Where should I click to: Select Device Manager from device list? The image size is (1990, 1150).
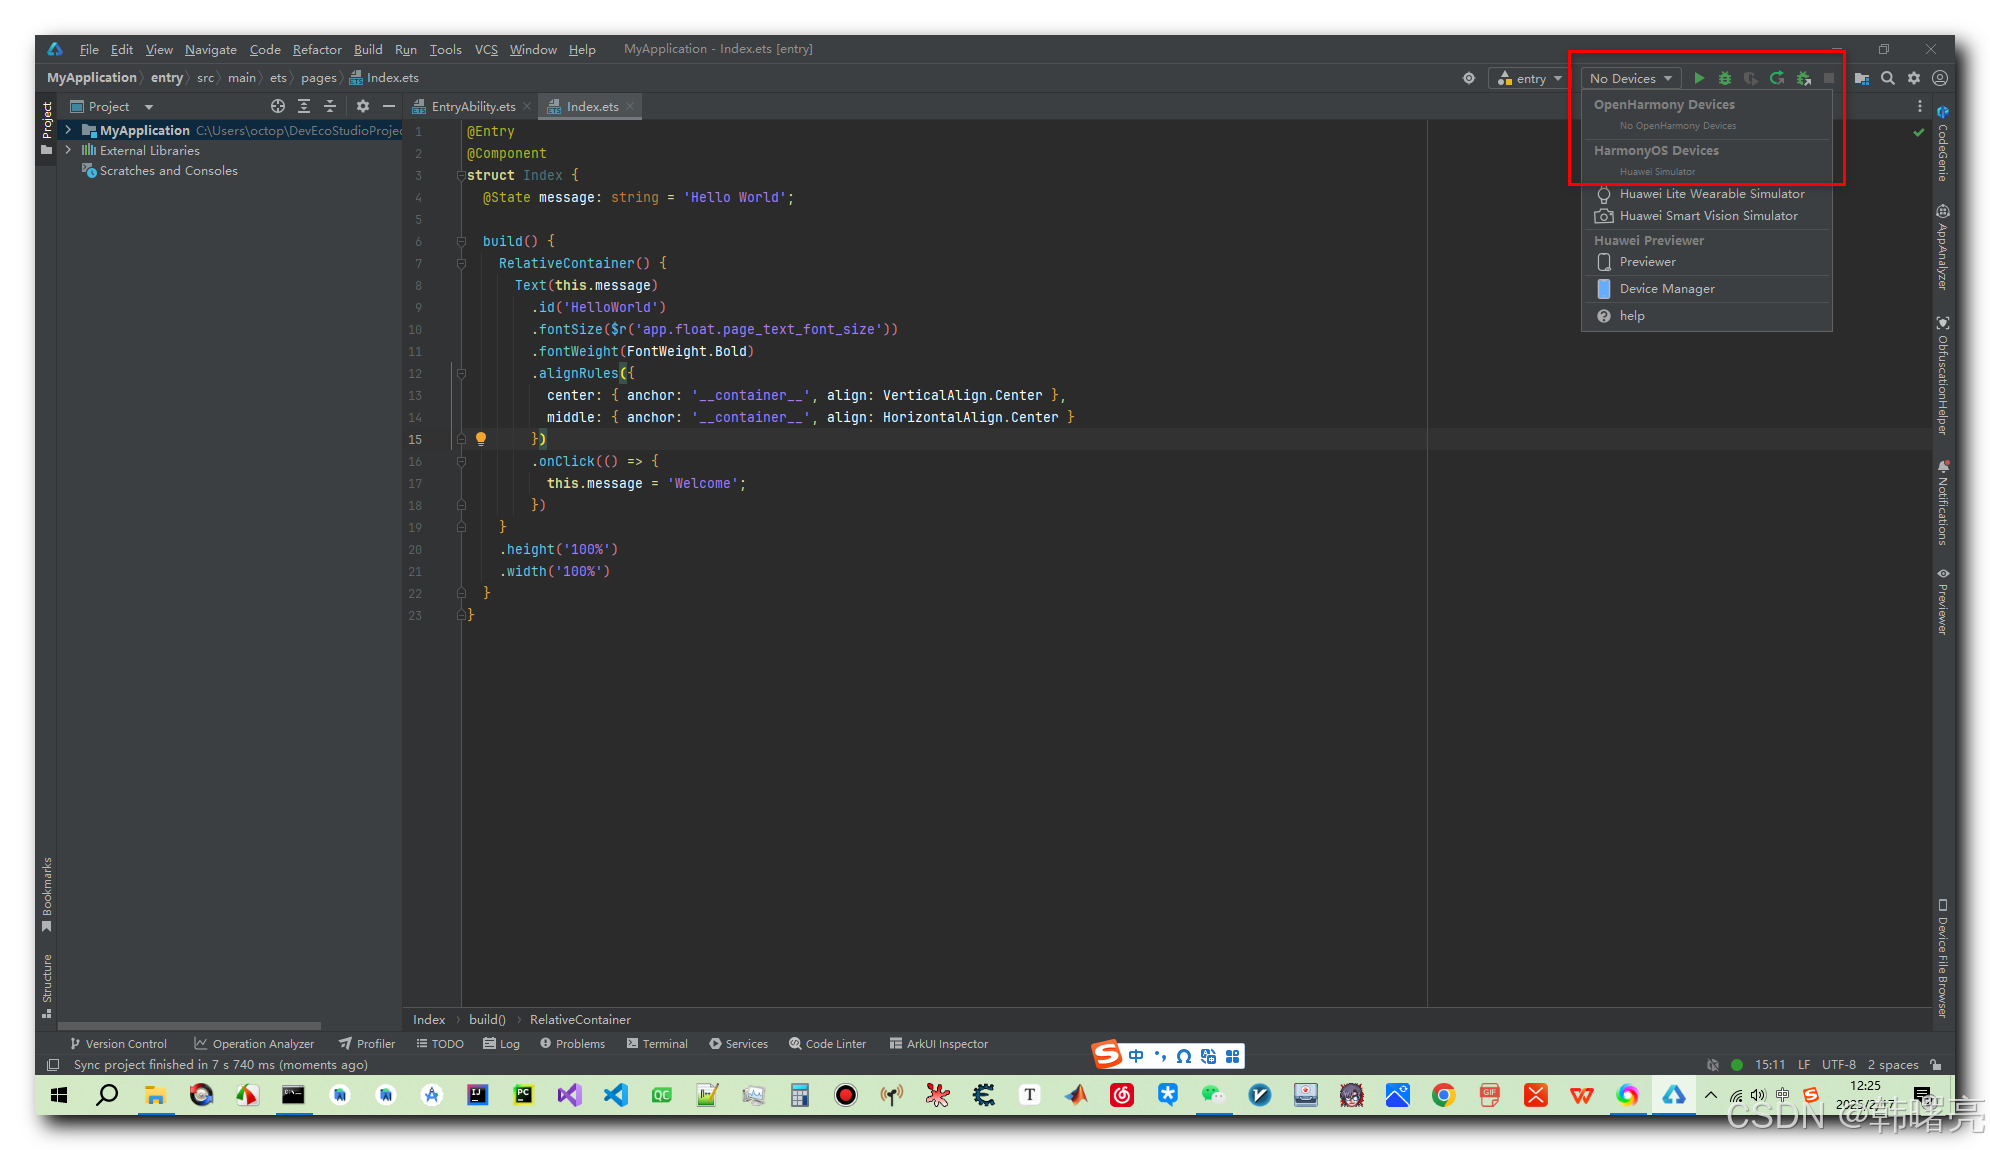pyautogui.click(x=1666, y=289)
